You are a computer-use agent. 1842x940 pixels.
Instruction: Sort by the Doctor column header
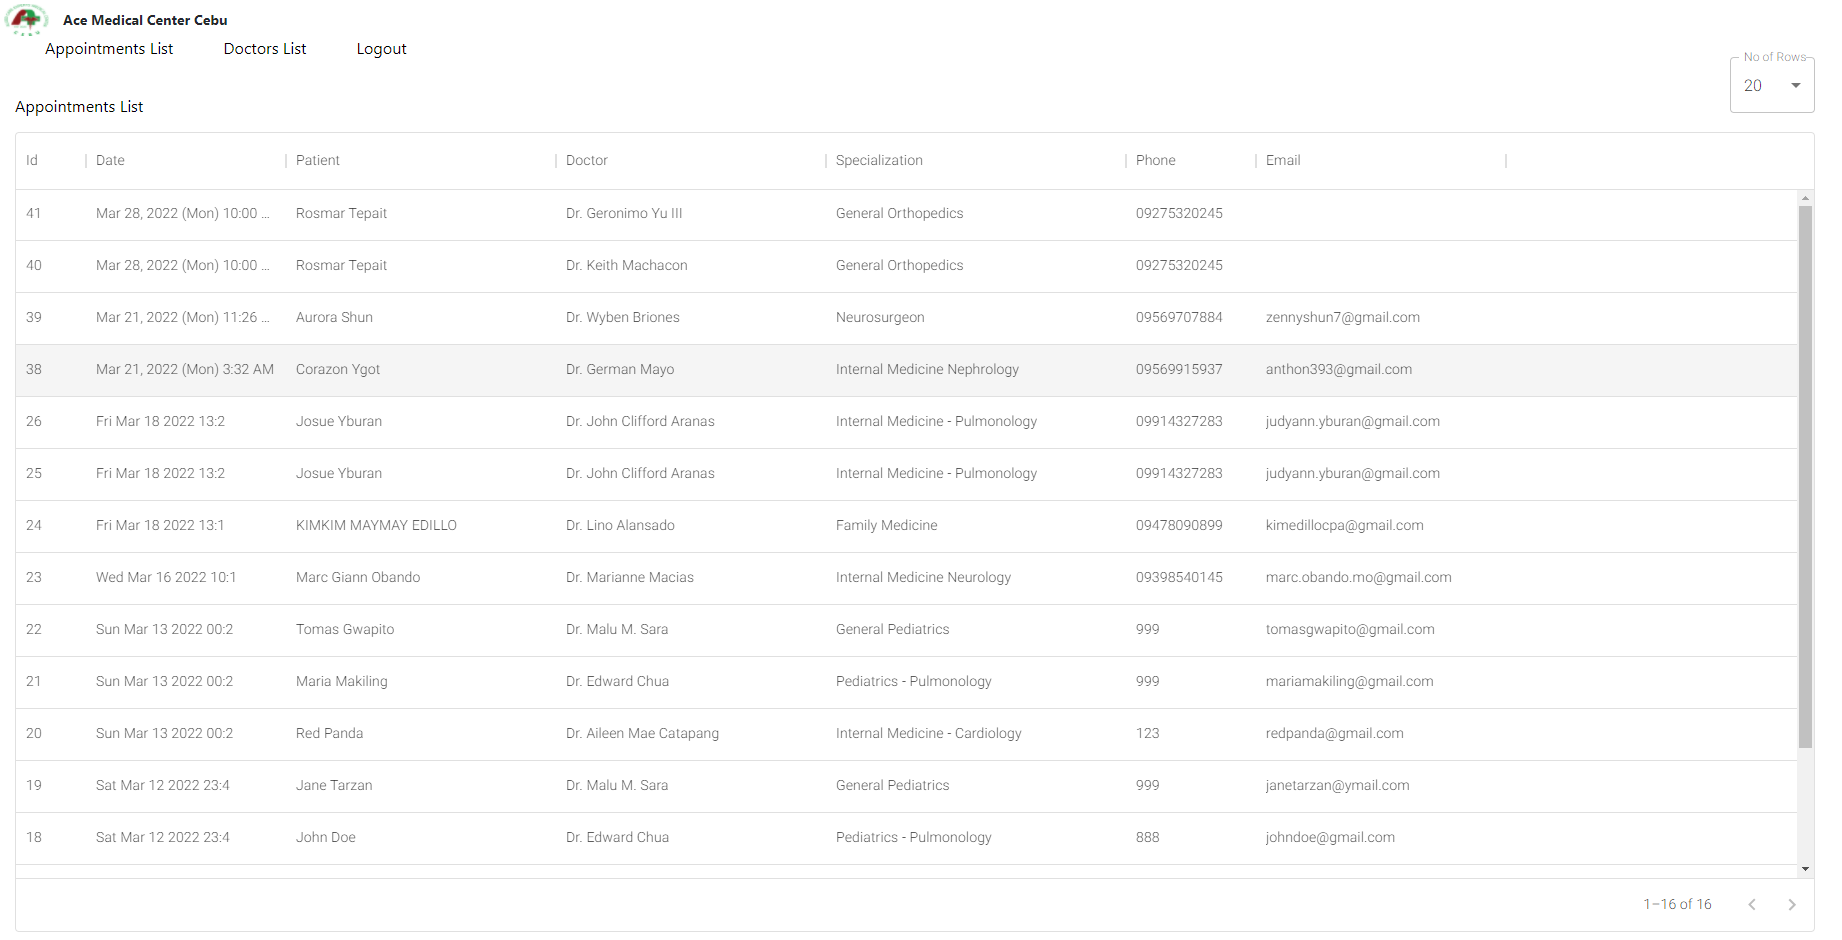pyautogui.click(x=587, y=160)
